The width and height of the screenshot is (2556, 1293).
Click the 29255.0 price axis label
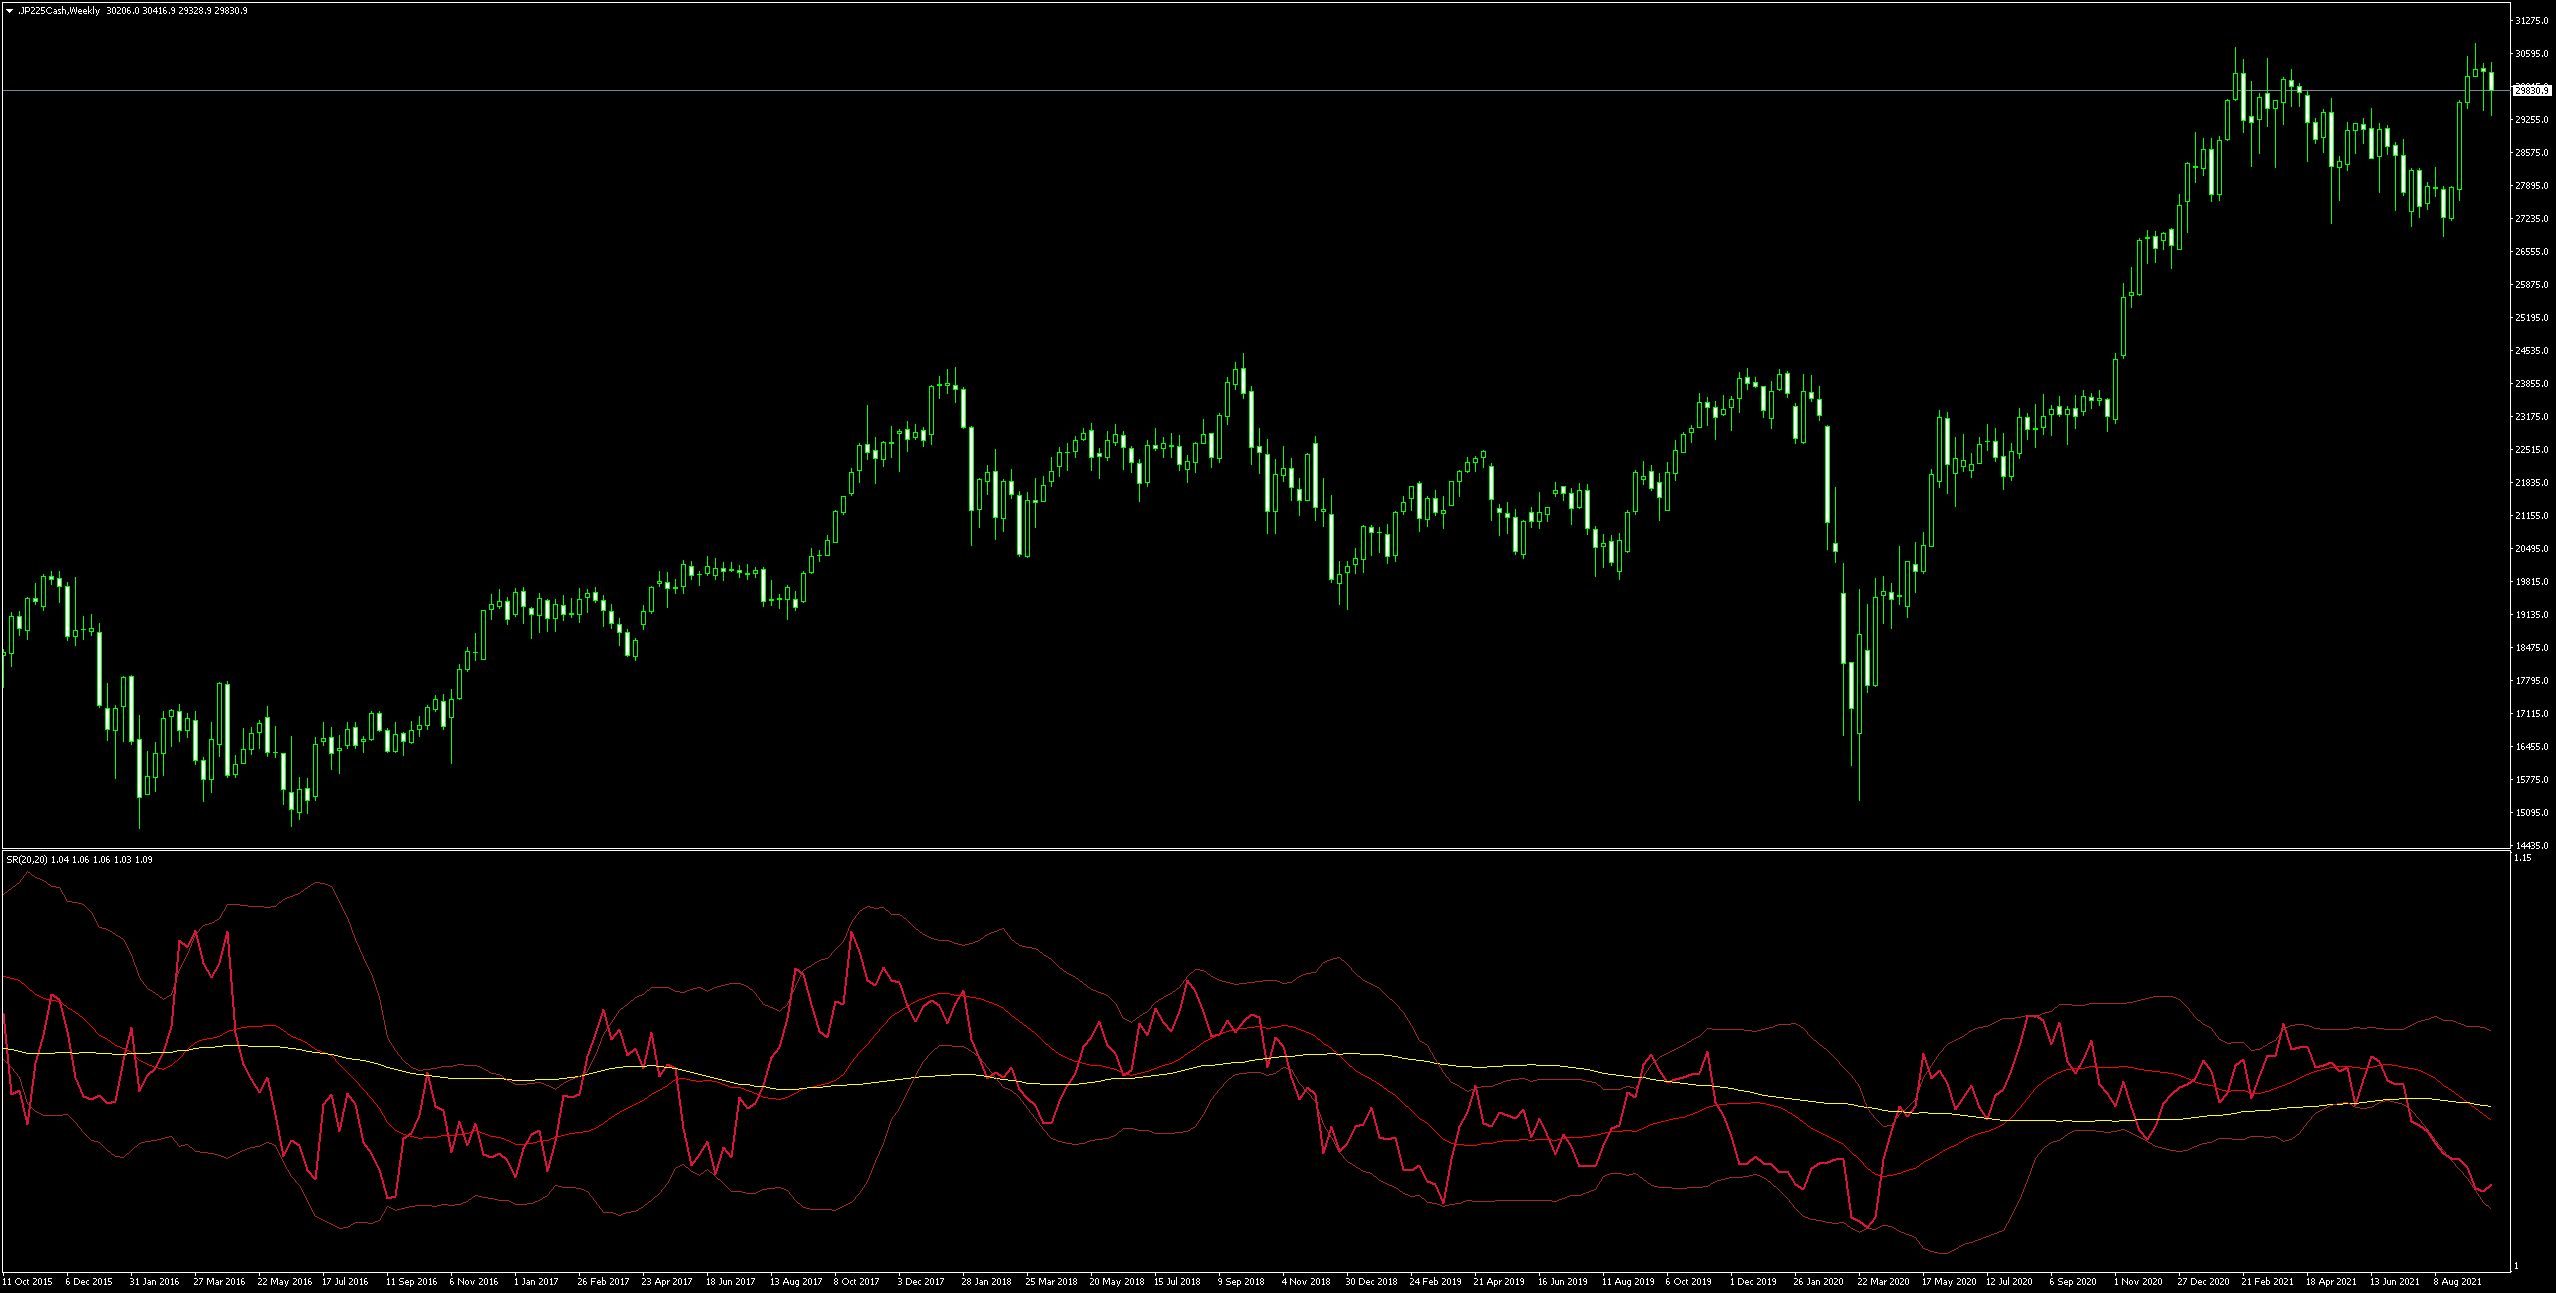(2531, 120)
